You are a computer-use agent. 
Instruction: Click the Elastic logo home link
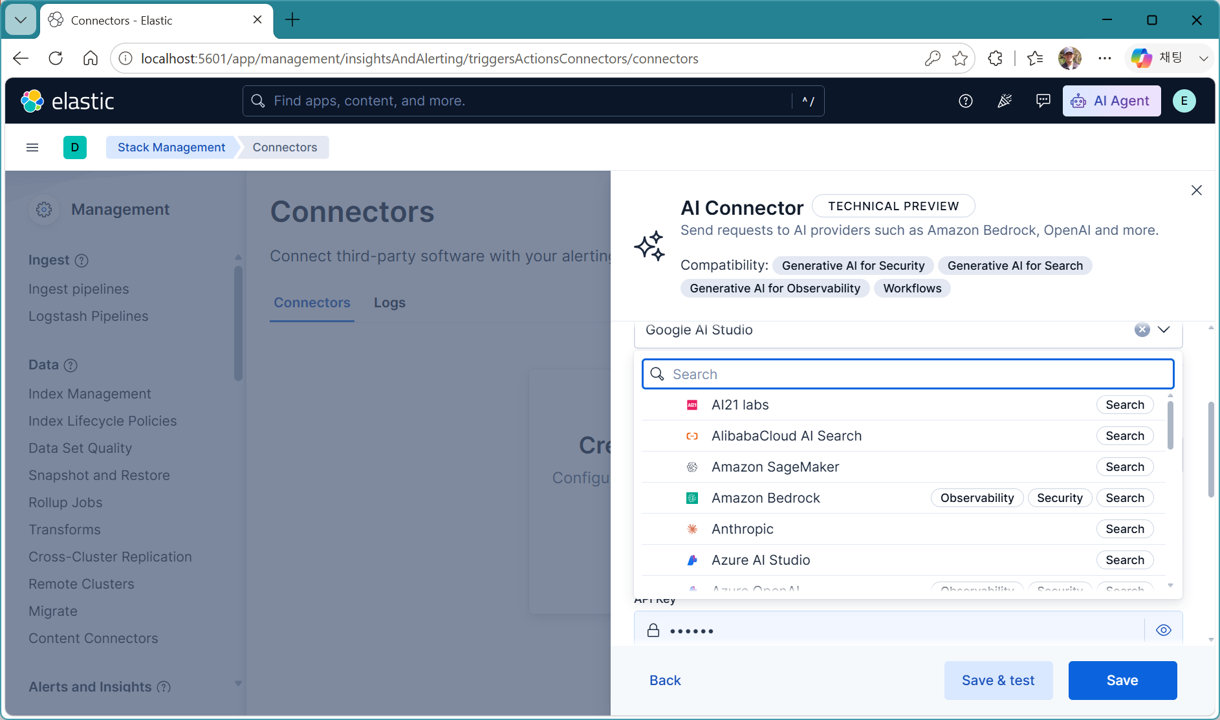(x=67, y=101)
